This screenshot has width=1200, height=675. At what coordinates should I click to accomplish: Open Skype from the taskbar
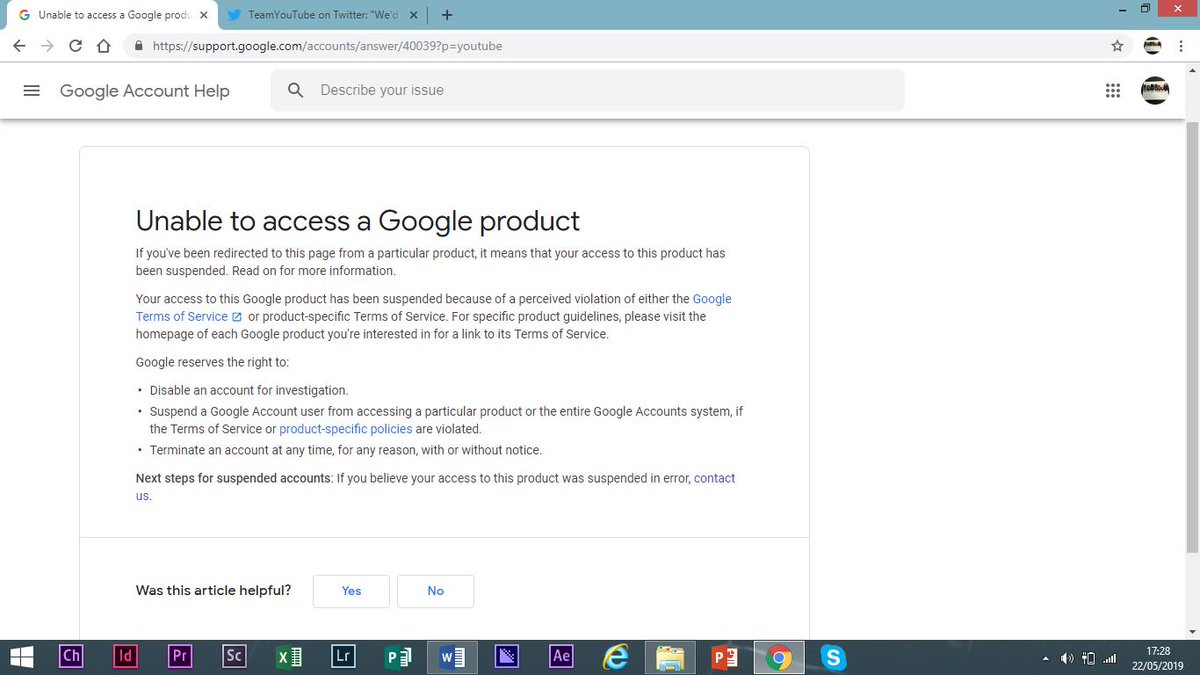coord(833,657)
